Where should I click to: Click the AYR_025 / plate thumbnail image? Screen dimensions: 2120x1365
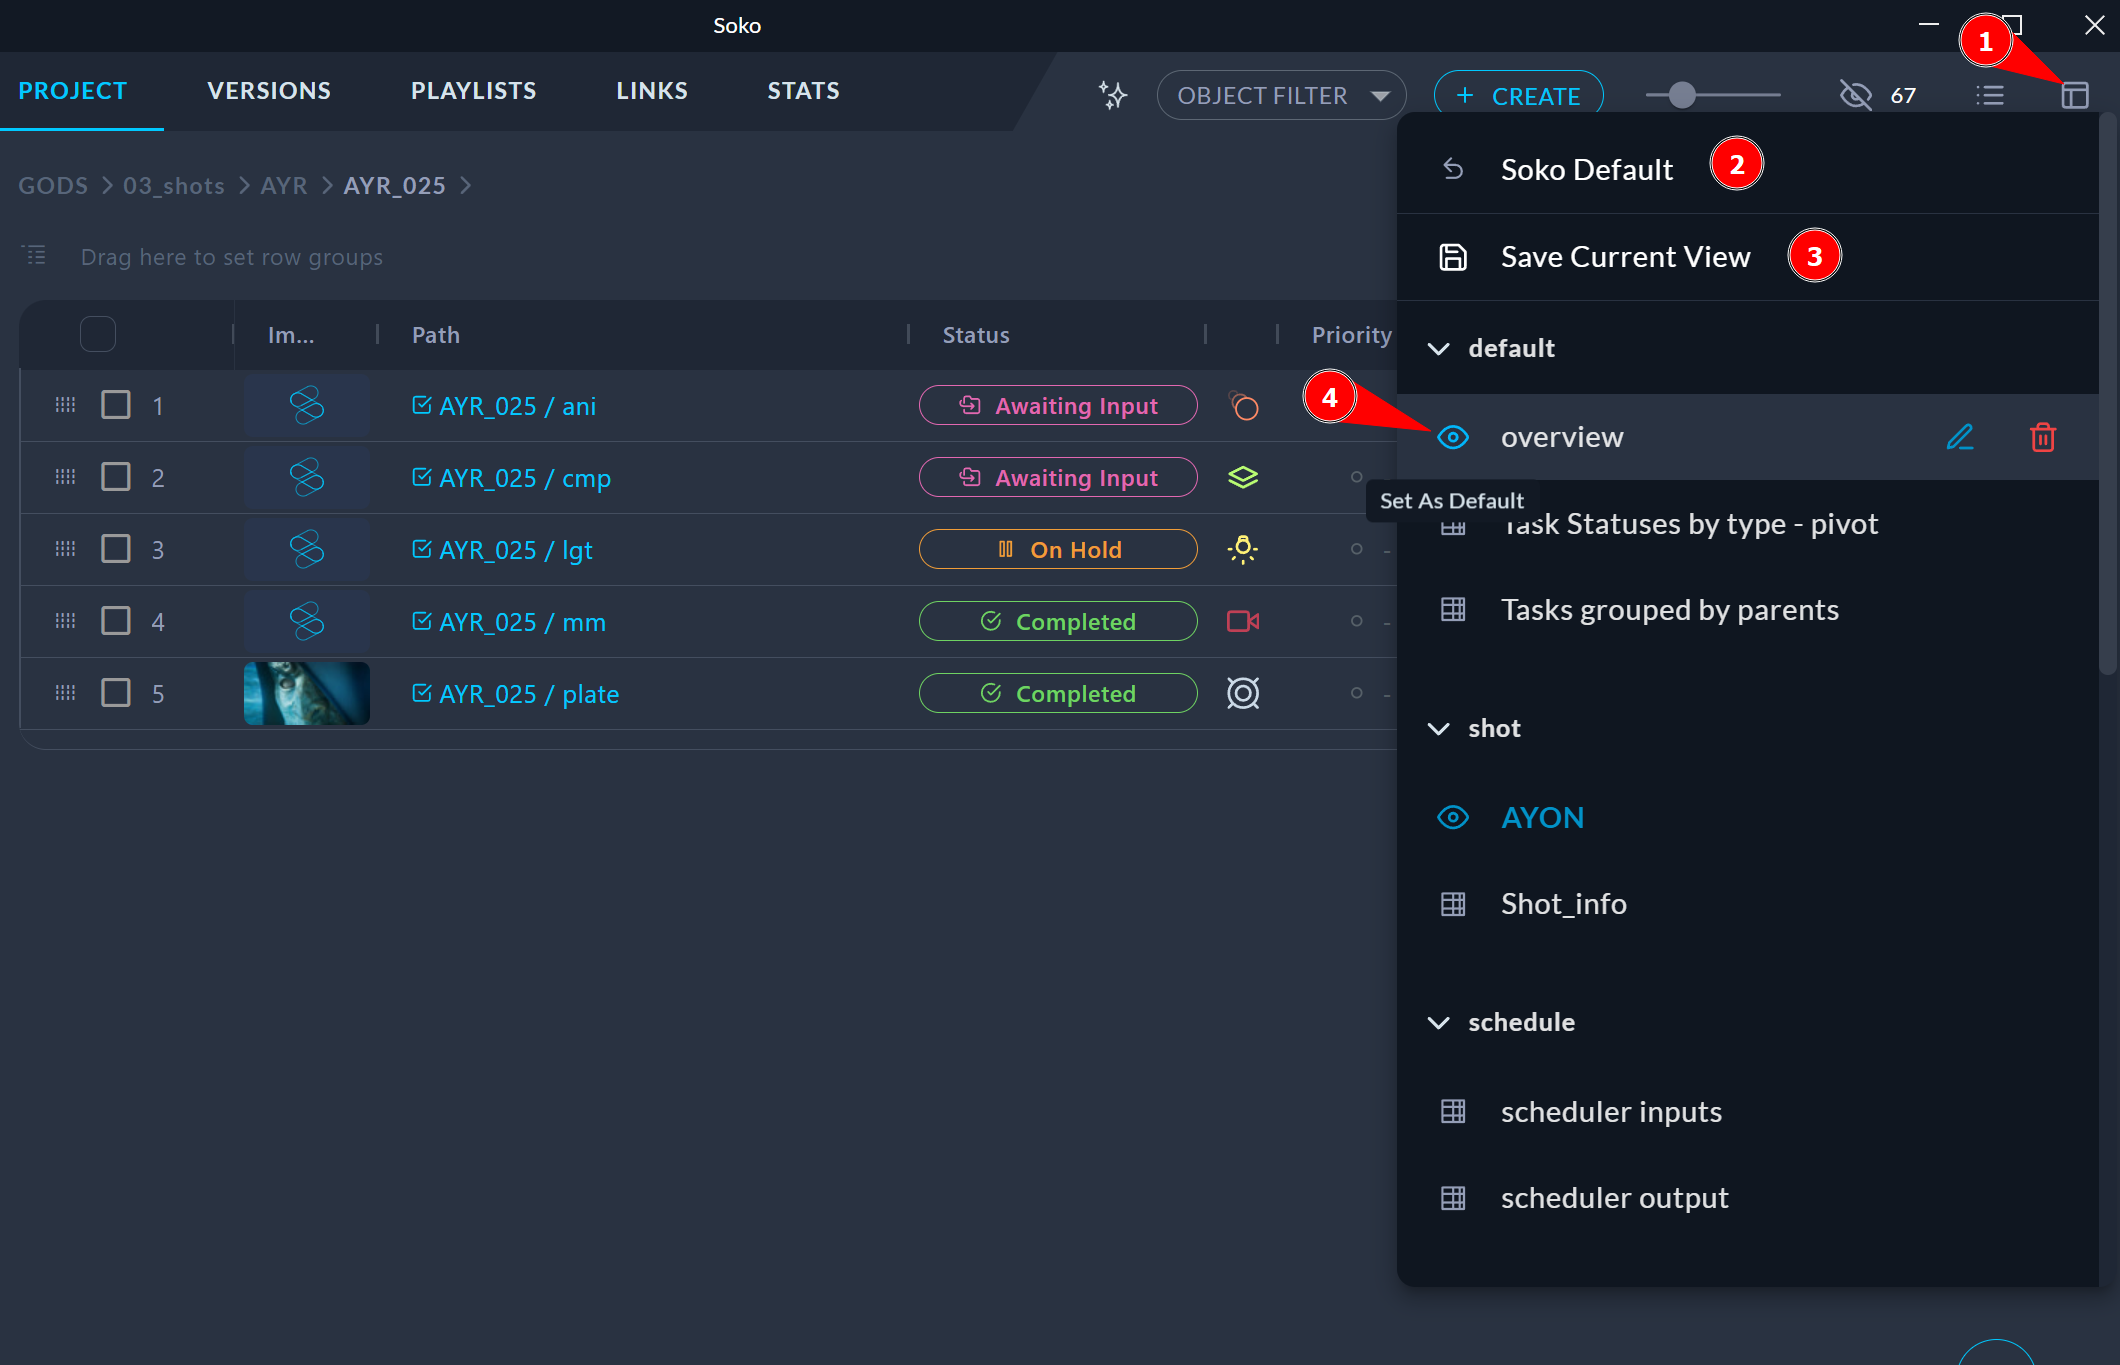coord(307,693)
